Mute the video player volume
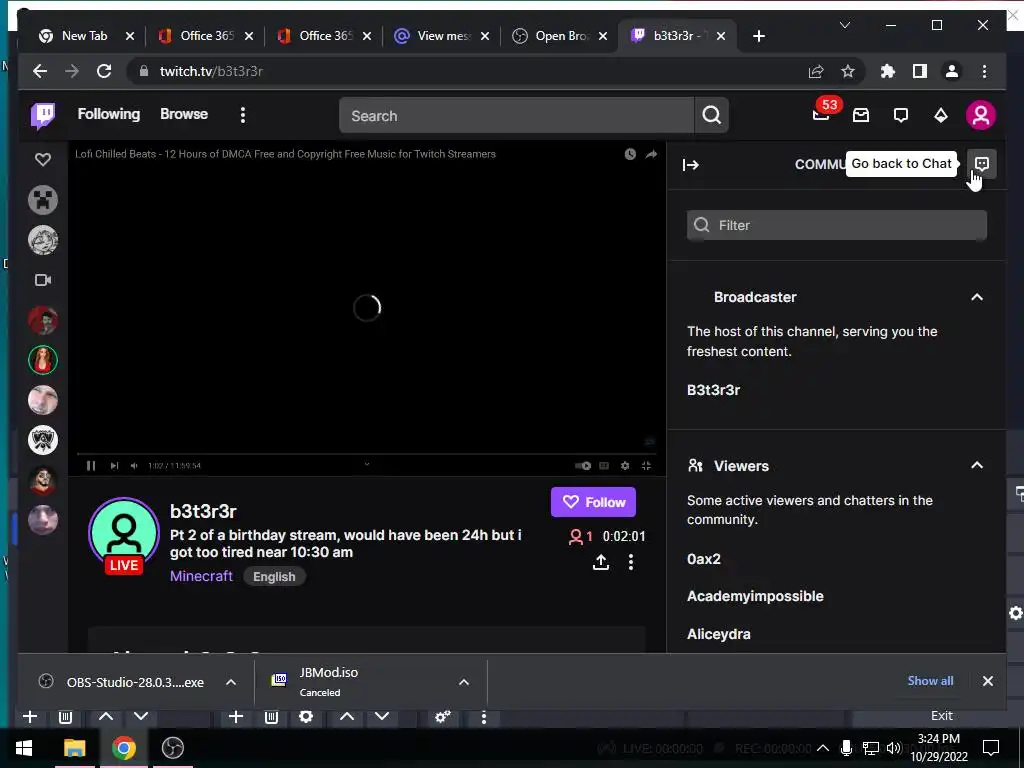The height and width of the screenshot is (768, 1024). tap(134, 466)
